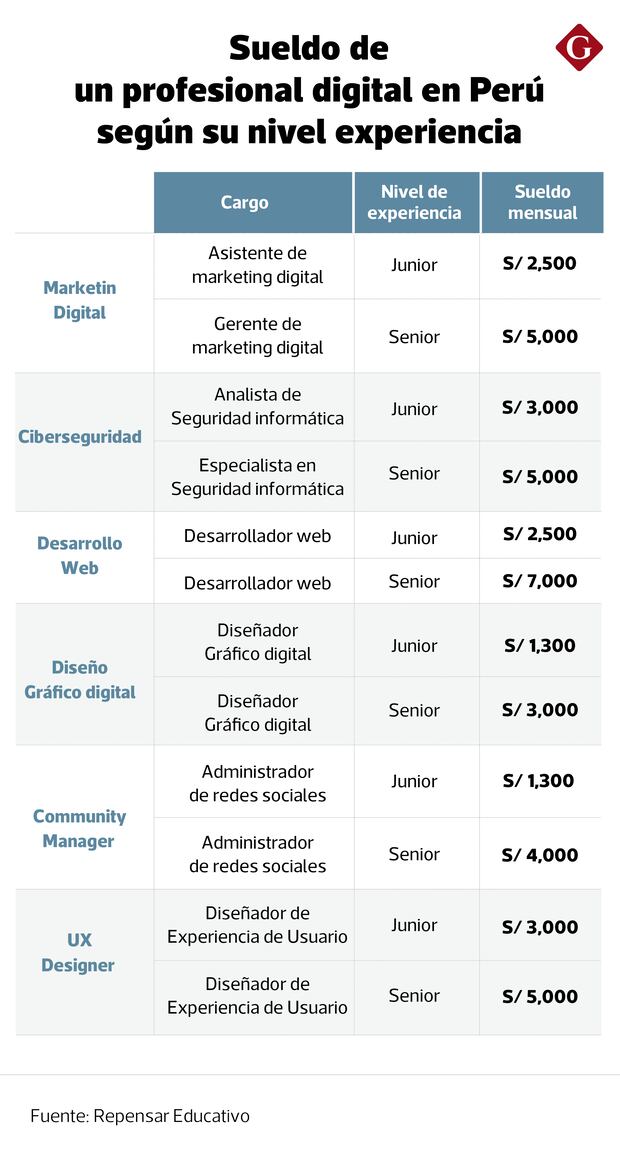Click the red G logo icon

pos(579,48)
